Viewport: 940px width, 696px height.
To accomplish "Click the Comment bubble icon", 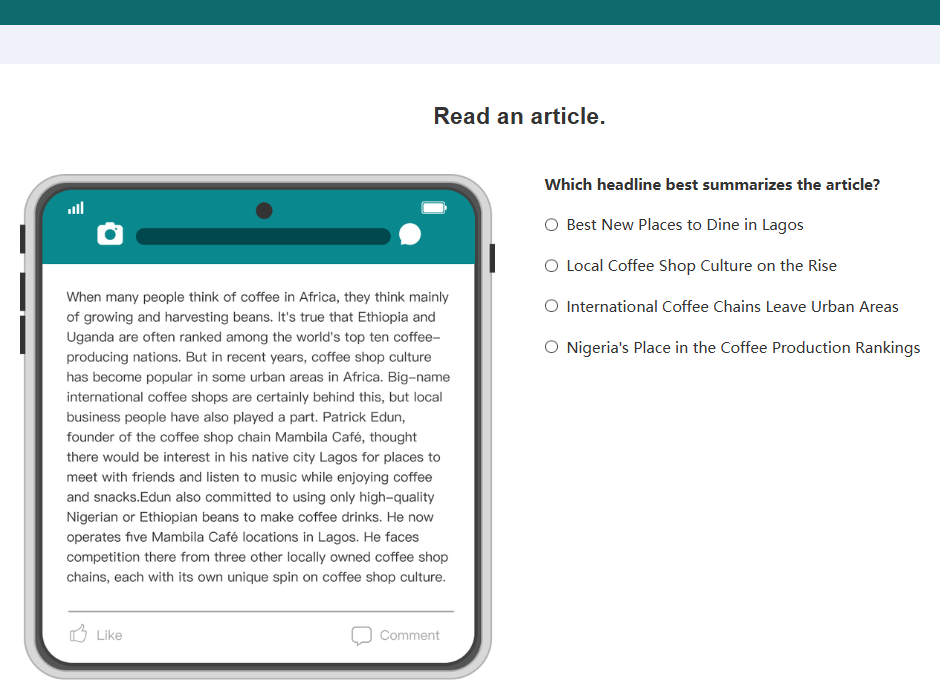I will coord(361,635).
